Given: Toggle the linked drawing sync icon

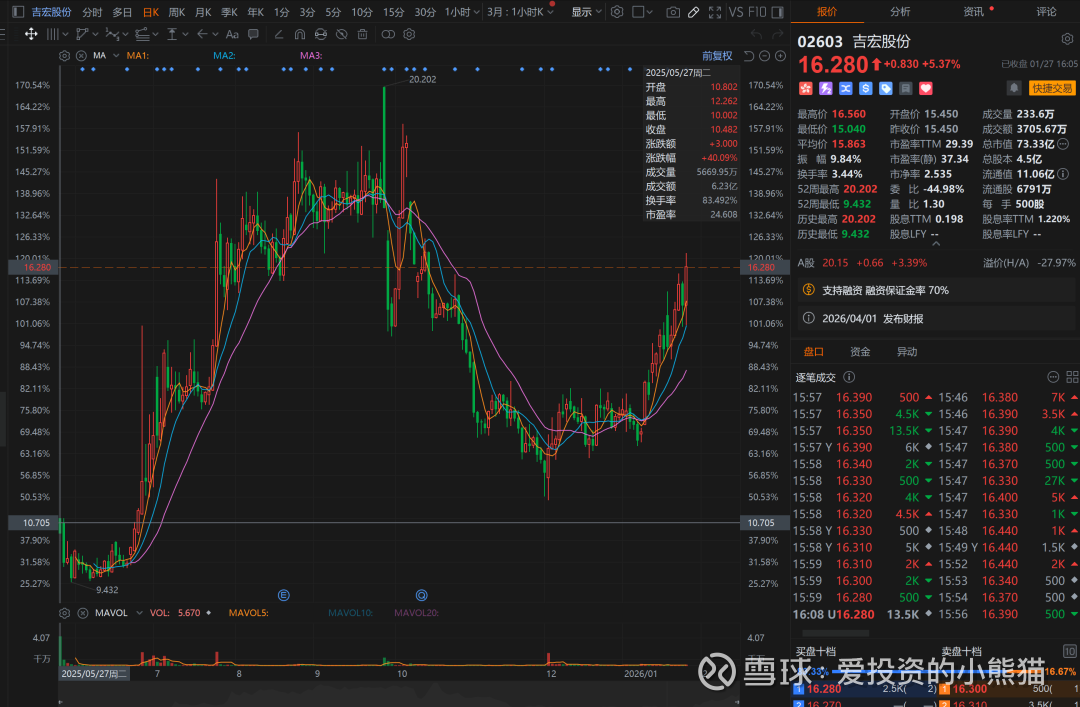Looking at the screenshot, I should click(x=388, y=34).
